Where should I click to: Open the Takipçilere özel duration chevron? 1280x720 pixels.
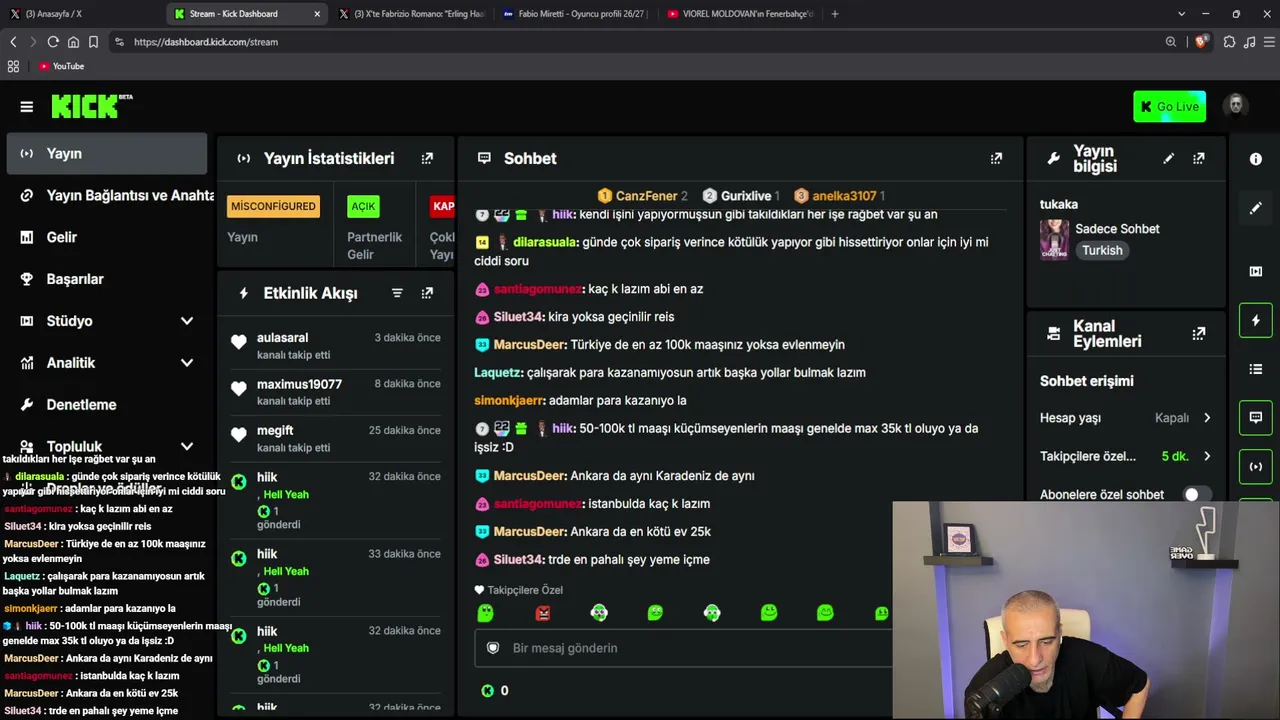pyautogui.click(x=1207, y=456)
